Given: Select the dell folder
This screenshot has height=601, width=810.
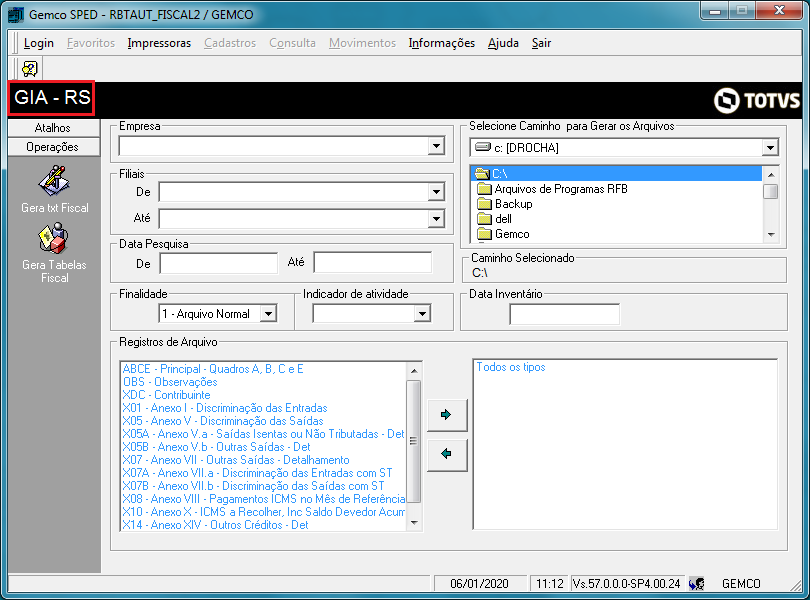Looking at the screenshot, I should tap(494, 219).
